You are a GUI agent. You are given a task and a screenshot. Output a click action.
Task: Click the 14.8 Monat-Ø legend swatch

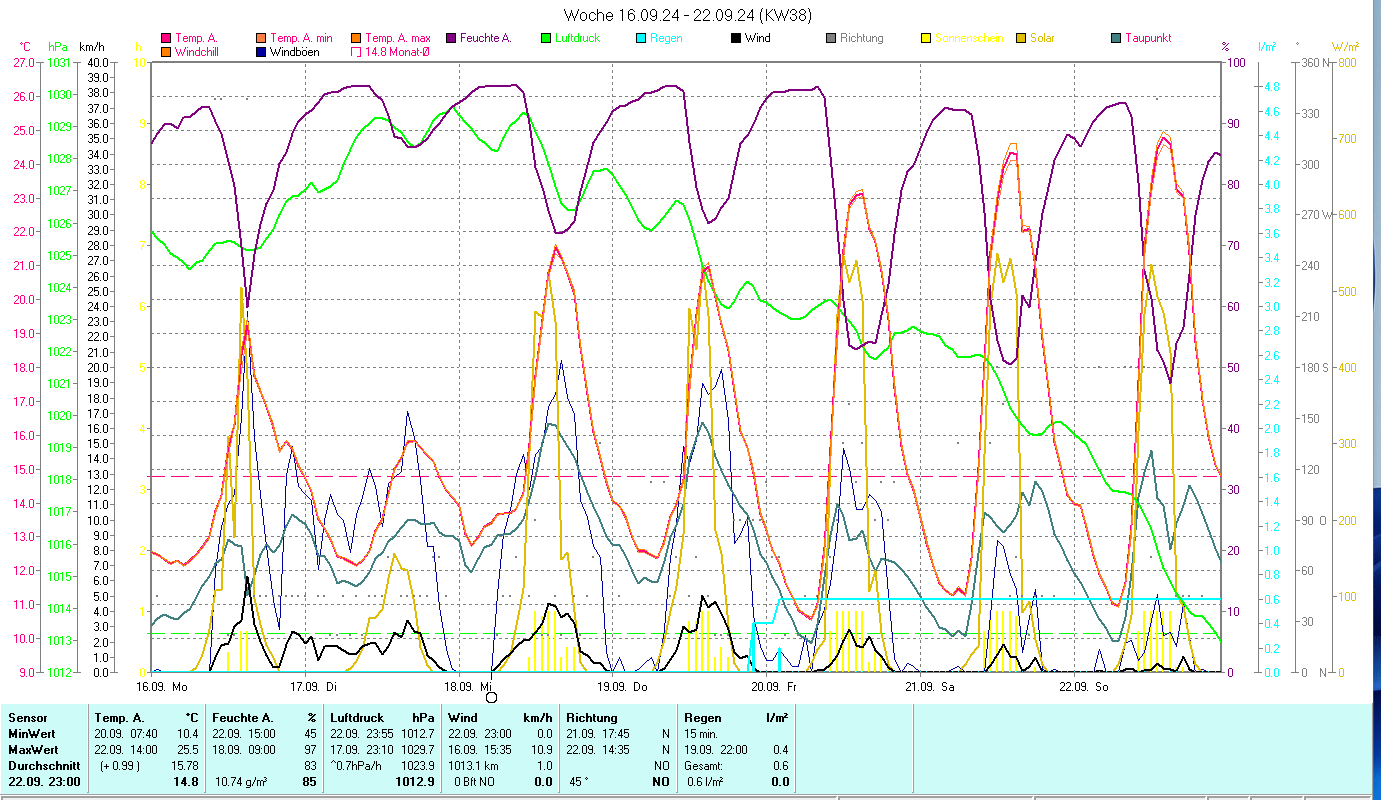tap(356, 52)
